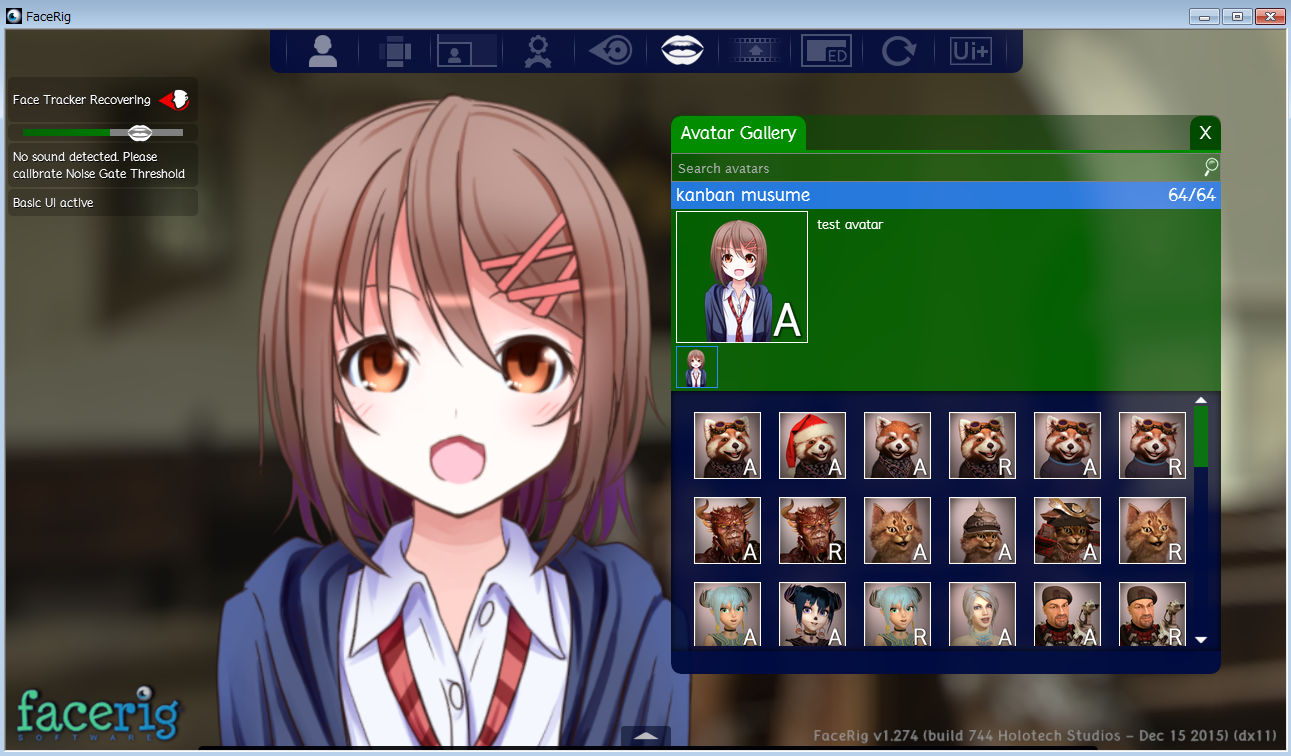Select the plain cat avatar marked R
Viewport: 1291px width, 756px height.
pyautogui.click(x=1152, y=530)
